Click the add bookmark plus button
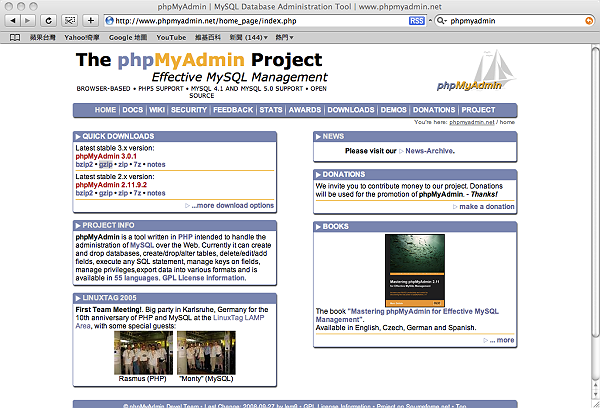Screen dimensions: 600x408 [91, 21]
